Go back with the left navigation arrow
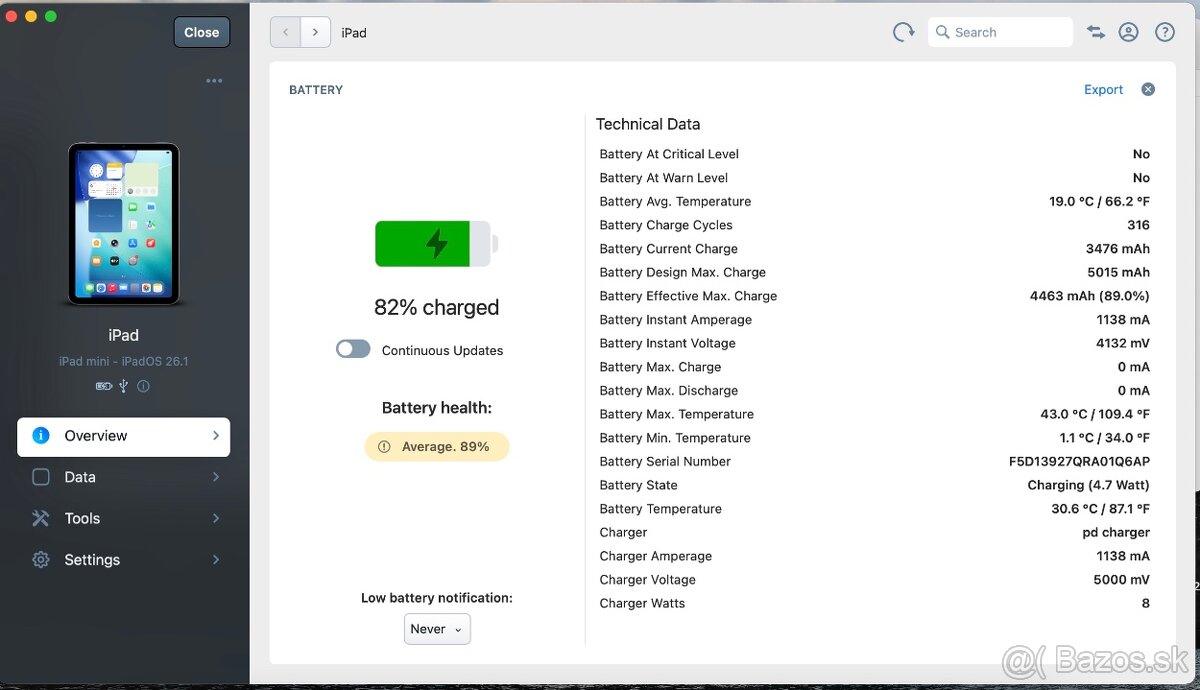The width and height of the screenshot is (1200, 690). click(285, 32)
